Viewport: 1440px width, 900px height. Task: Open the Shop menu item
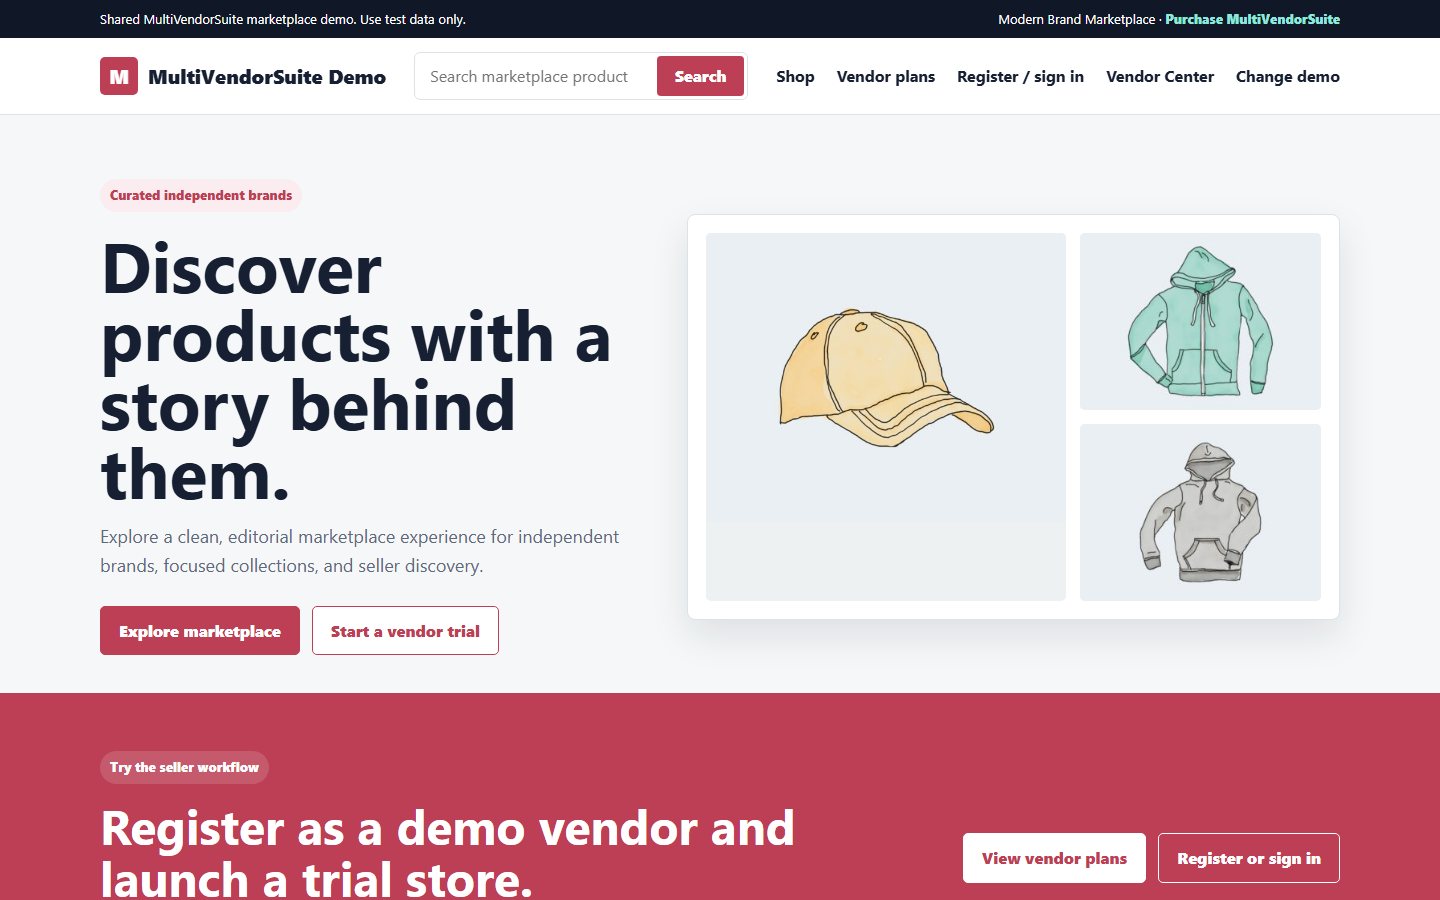point(795,76)
